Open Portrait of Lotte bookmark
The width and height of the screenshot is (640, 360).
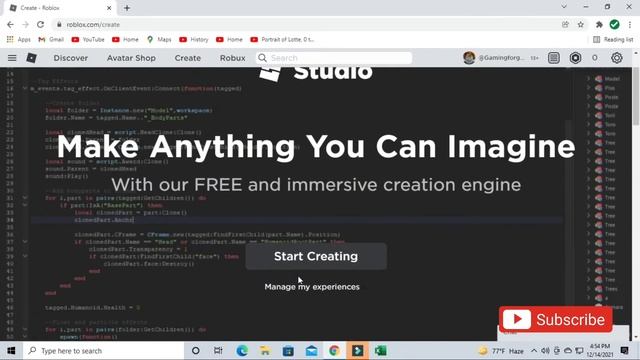[x=282, y=40]
